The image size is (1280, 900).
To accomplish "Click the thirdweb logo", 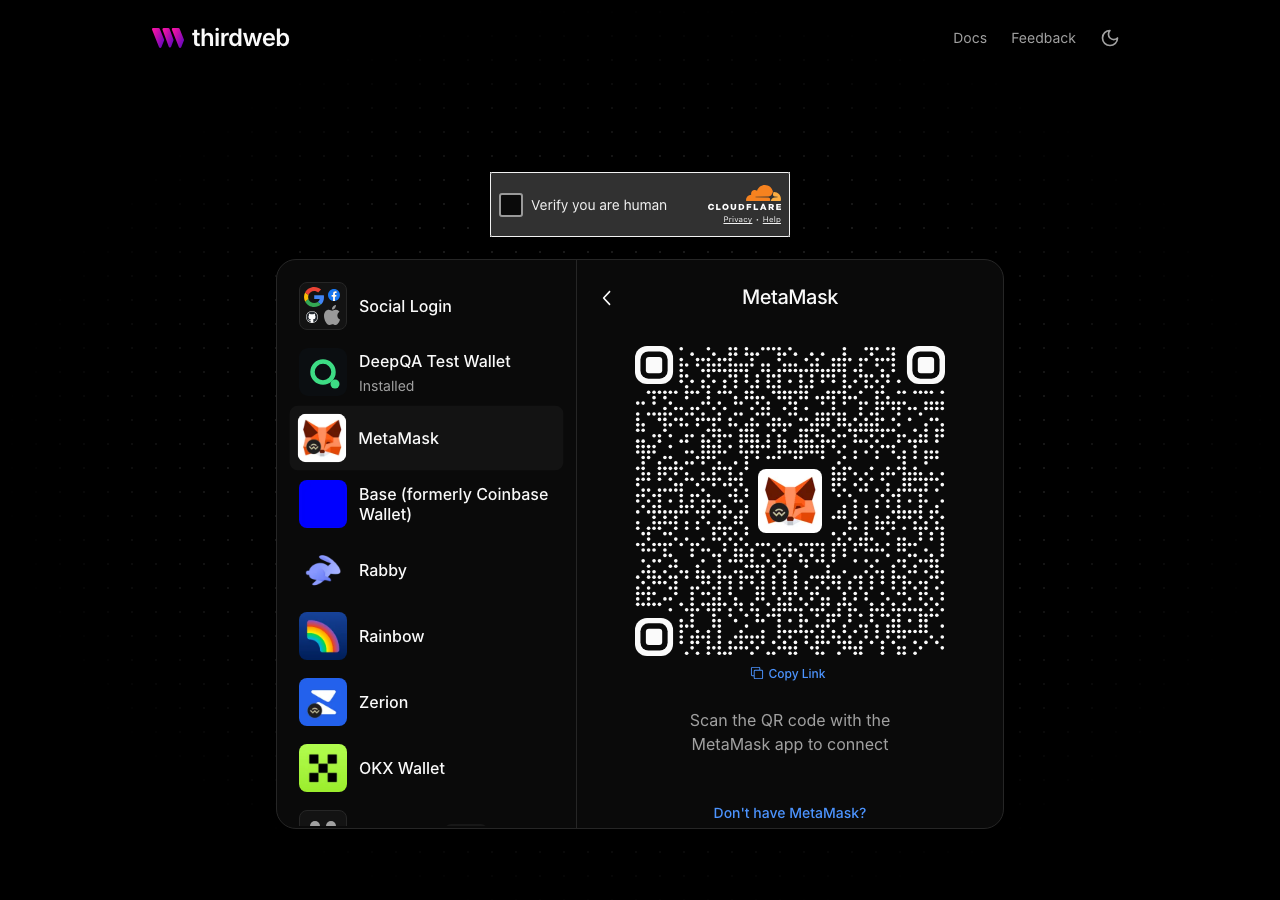I will pyautogui.click(x=220, y=38).
